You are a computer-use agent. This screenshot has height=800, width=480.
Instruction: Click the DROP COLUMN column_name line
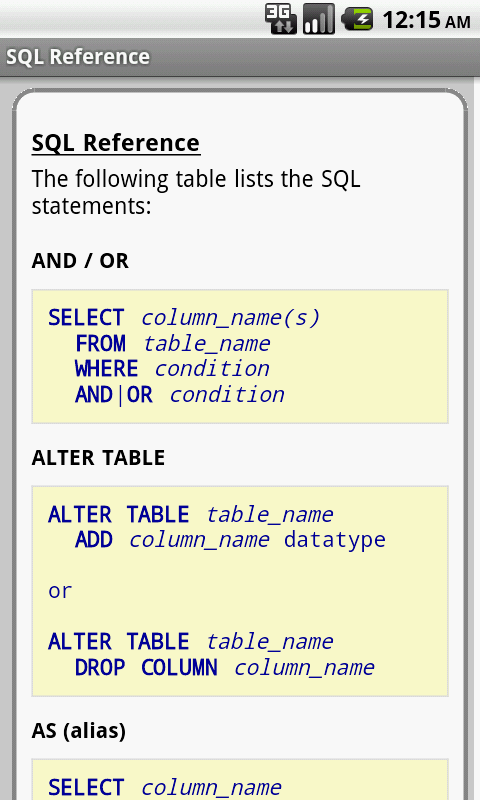(224, 667)
